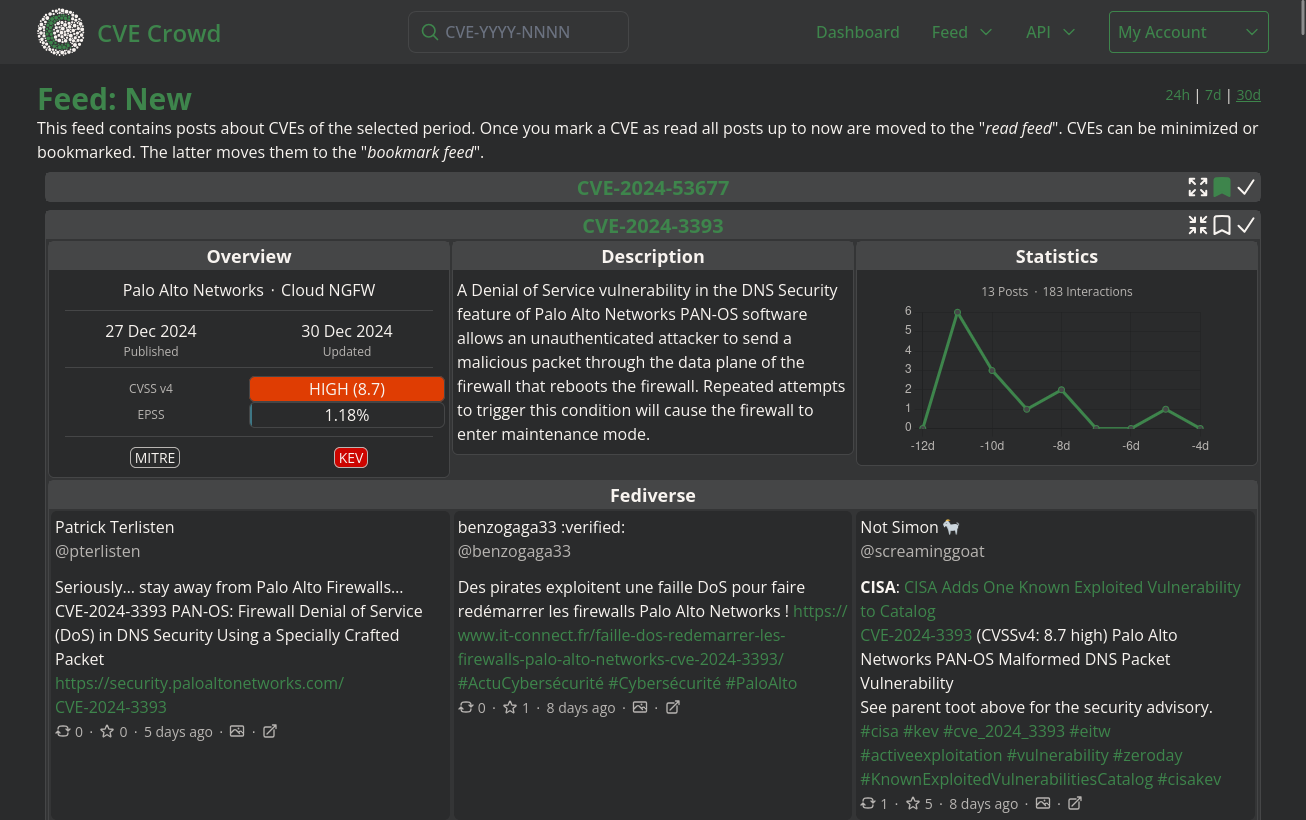Click the #cisakev hashtag
1306x820 pixels.
point(1189,779)
